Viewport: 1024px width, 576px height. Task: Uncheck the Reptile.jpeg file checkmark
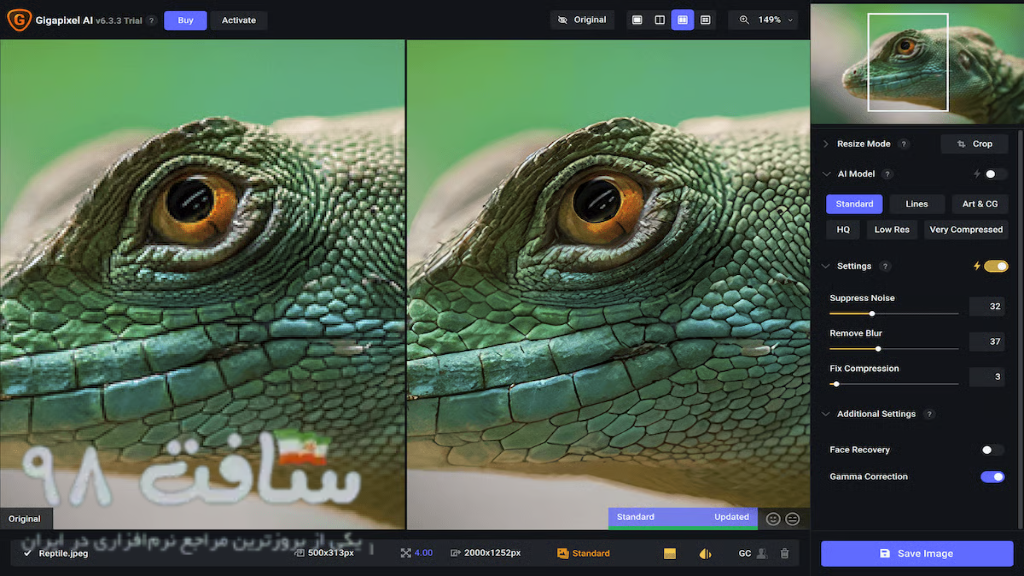[x=27, y=553]
